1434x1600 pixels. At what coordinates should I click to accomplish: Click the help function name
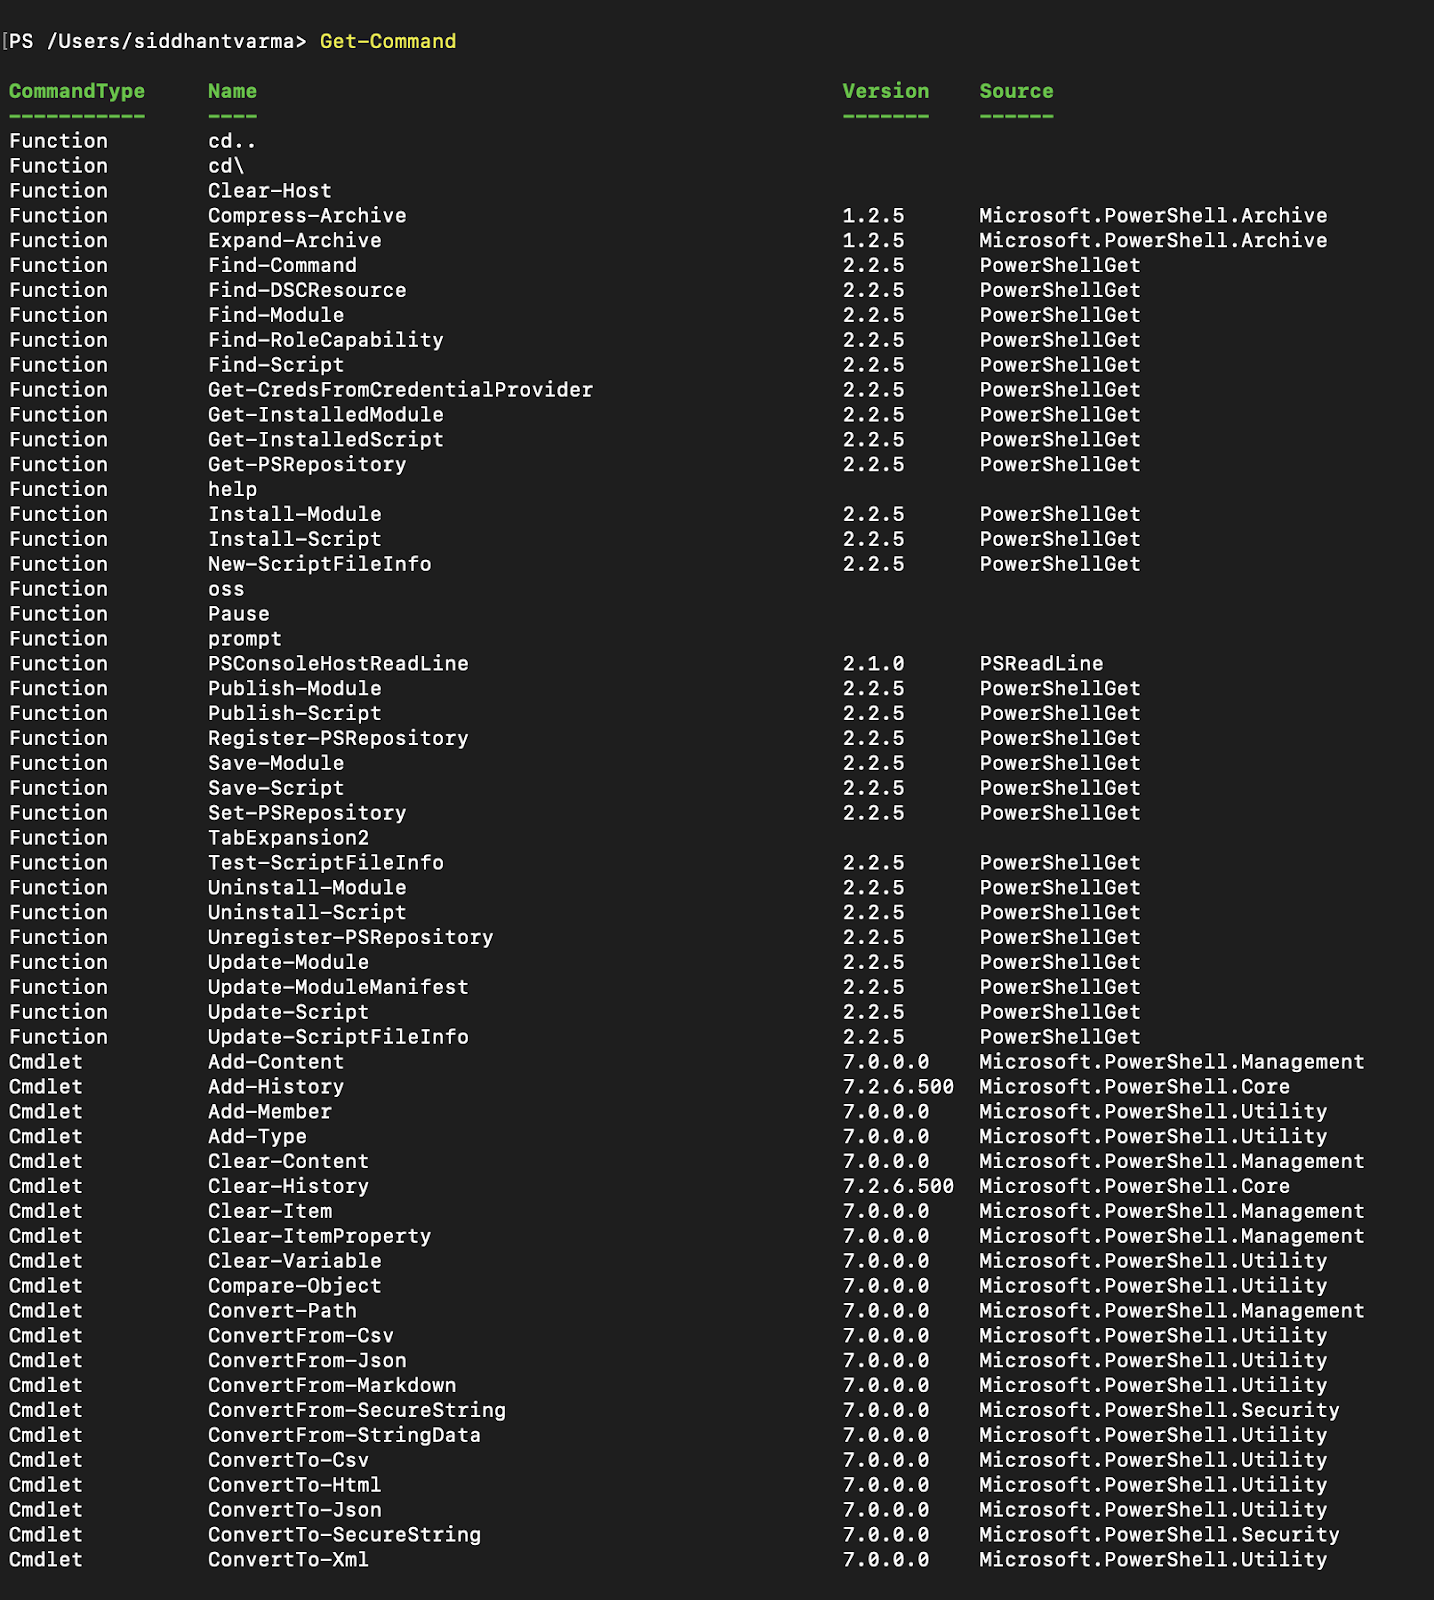coord(232,490)
